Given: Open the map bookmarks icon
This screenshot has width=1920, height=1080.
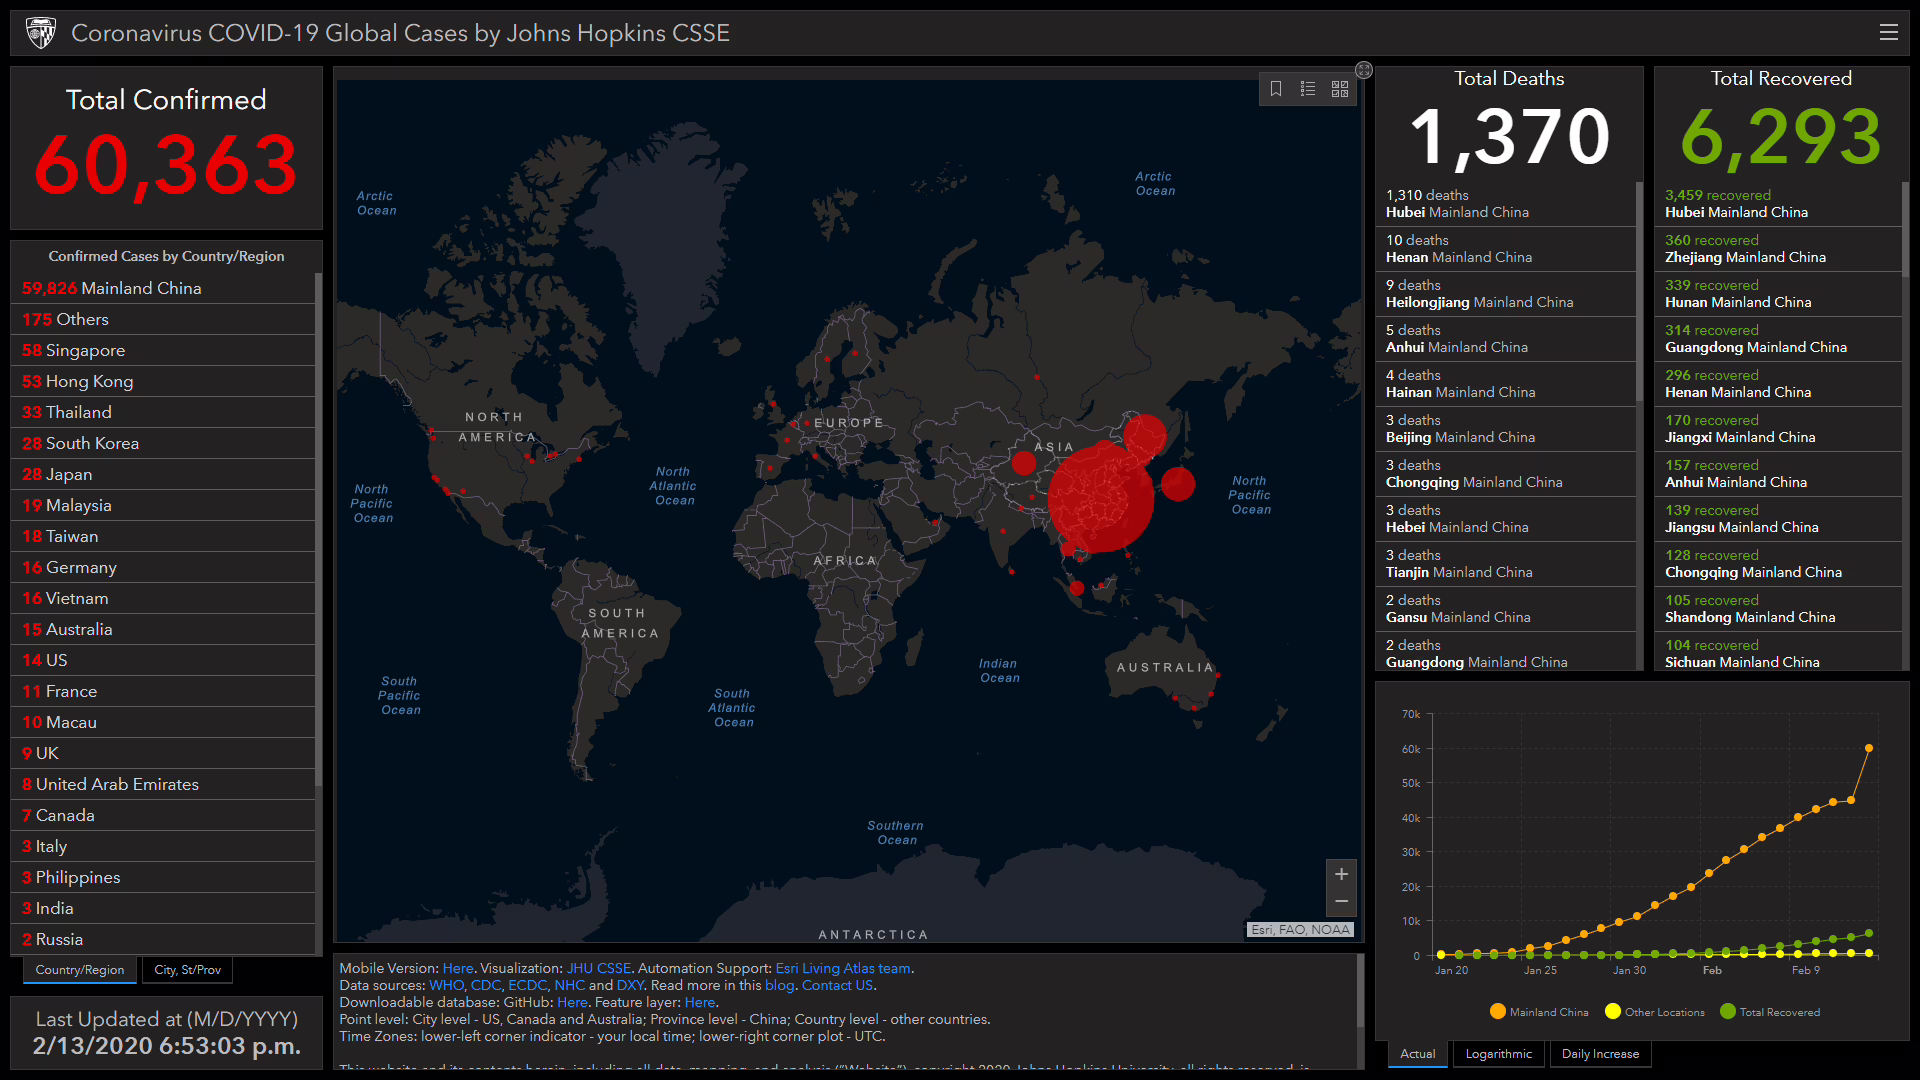Looking at the screenshot, I should [x=1276, y=89].
